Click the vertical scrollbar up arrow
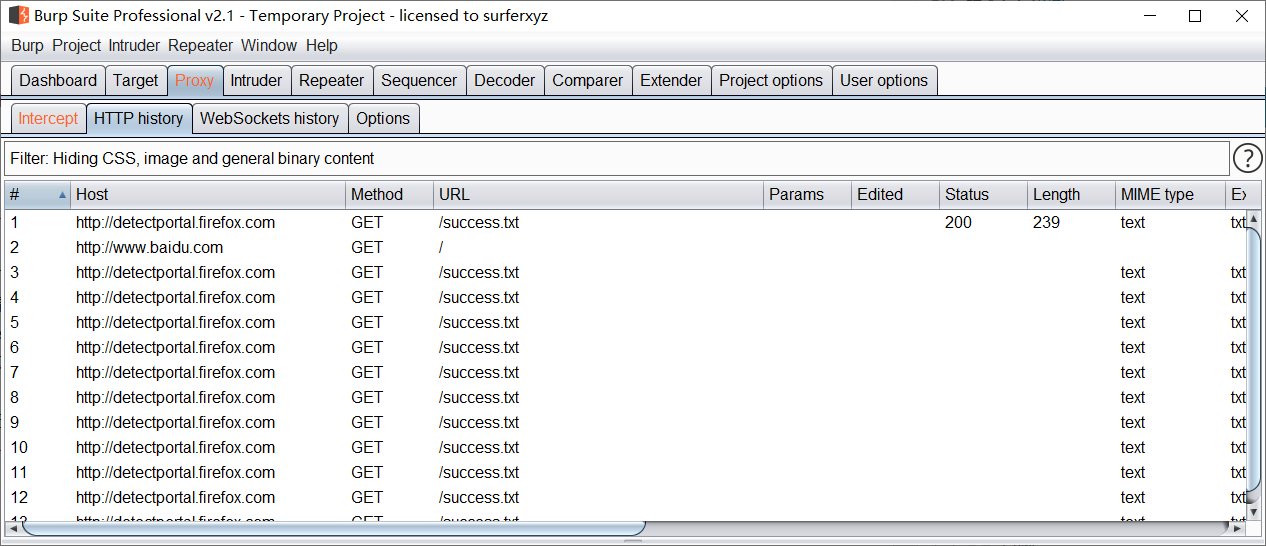Screen dimensions: 1266x546 click(x=1254, y=217)
